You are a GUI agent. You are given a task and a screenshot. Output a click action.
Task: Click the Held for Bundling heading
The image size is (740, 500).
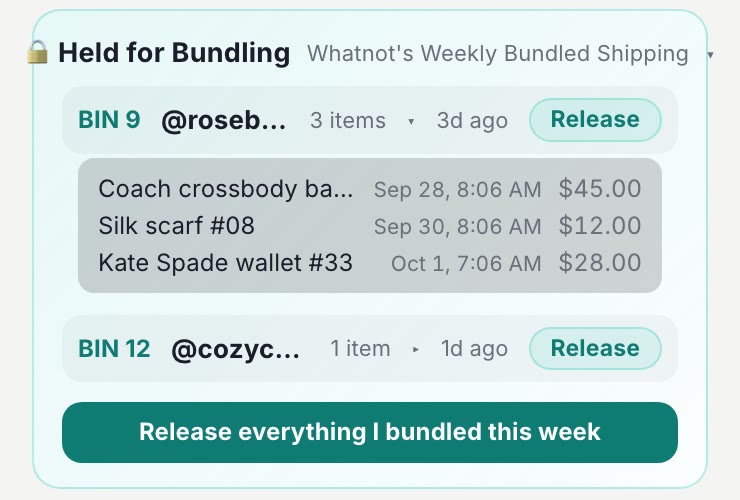click(174, 52)
